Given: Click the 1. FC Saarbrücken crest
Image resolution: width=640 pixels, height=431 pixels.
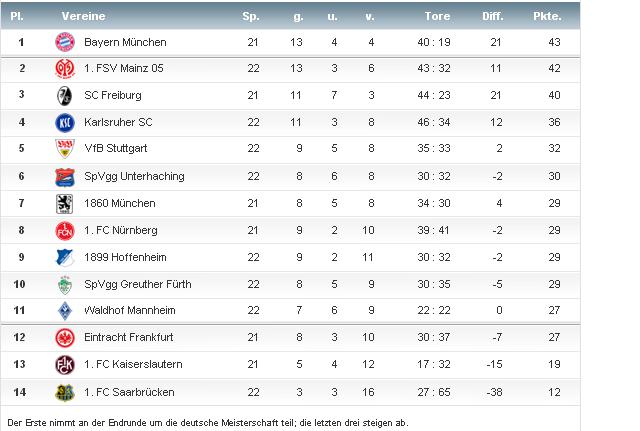Looking at the screenshot, I should click(x=65, y=392).
